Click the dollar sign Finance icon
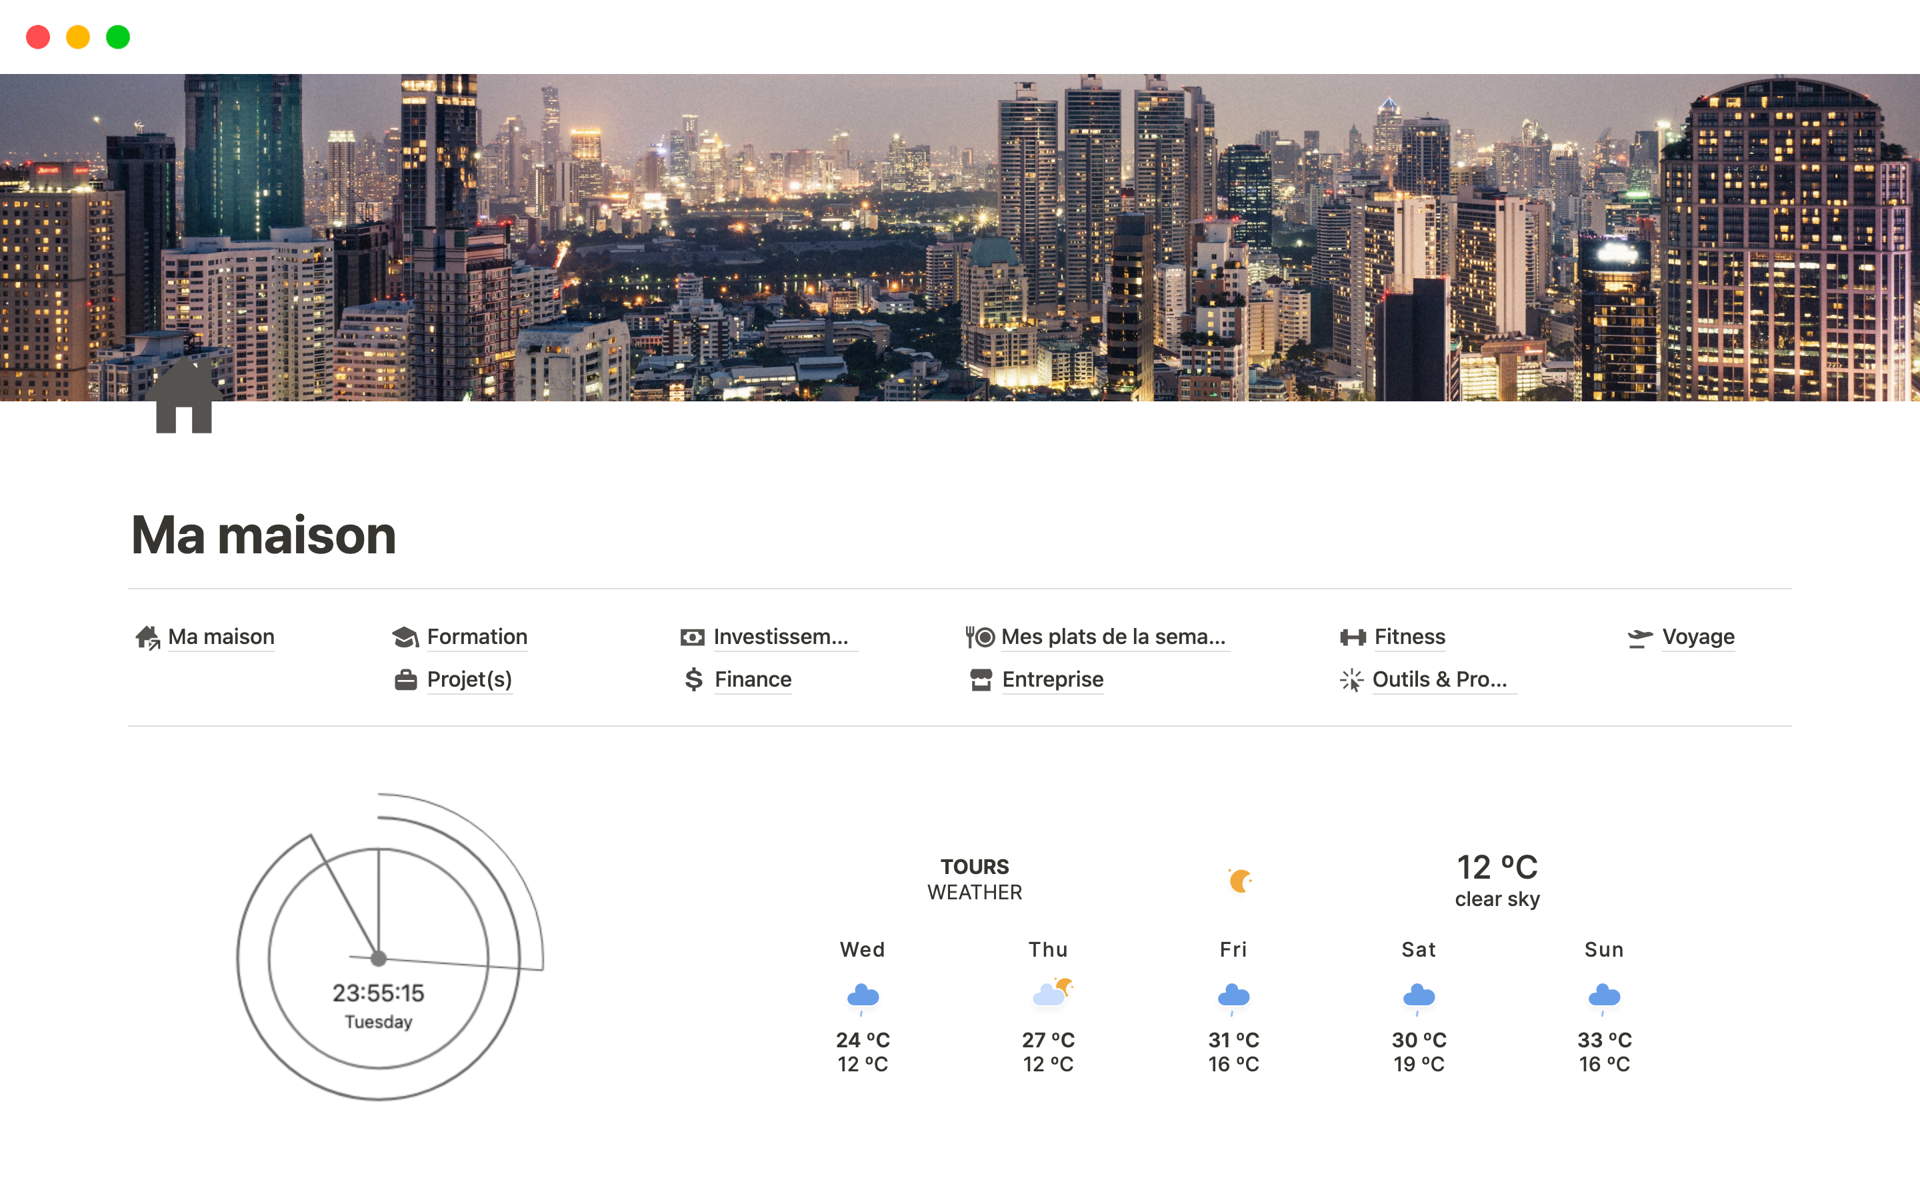 click(x=693, y=680)
